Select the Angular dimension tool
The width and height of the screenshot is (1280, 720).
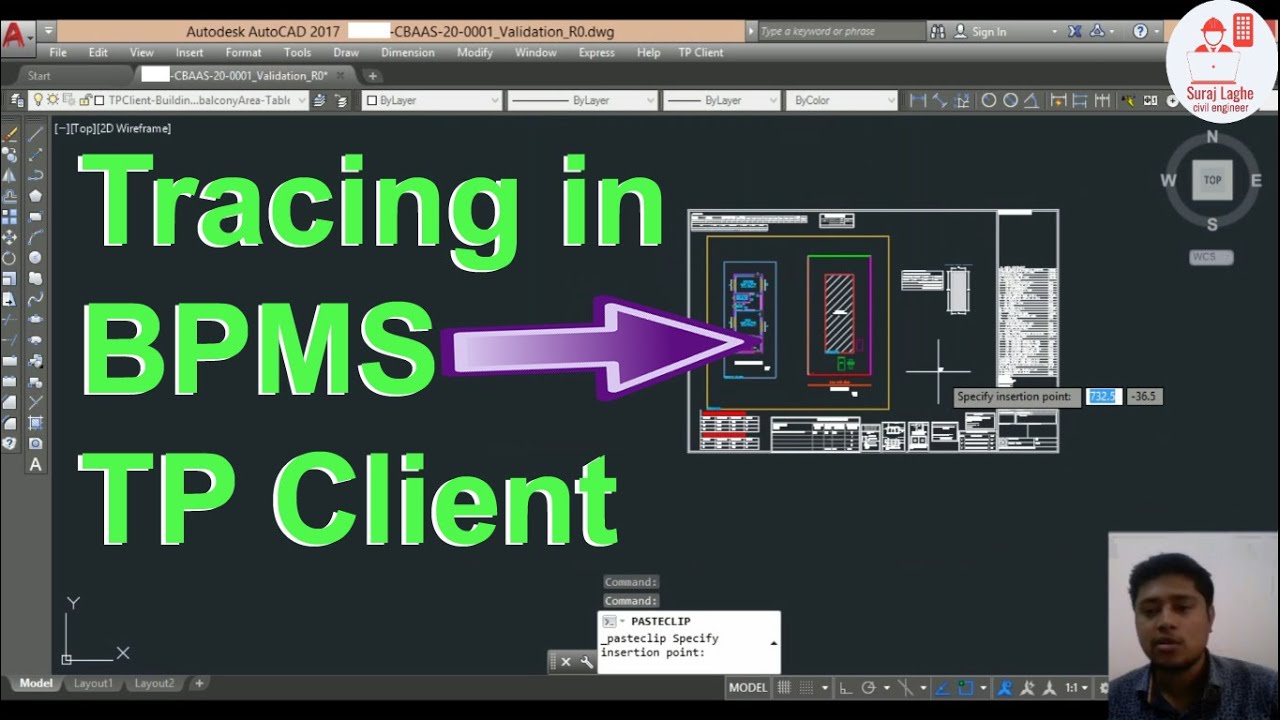(1031, 100)
